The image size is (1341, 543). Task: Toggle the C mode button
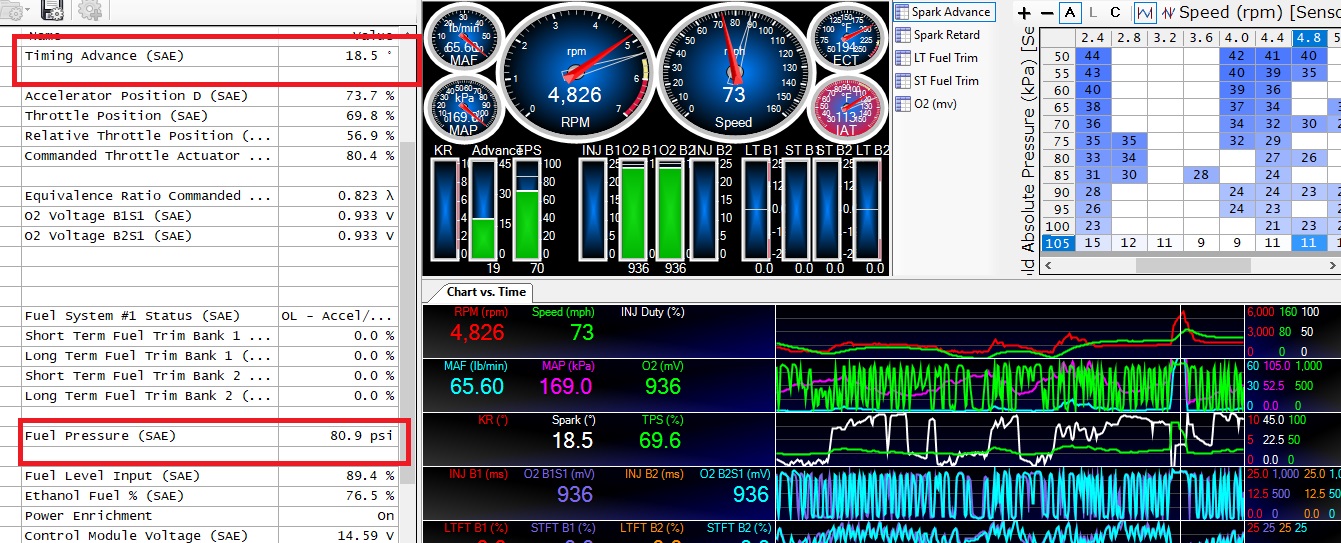coord(1115,13)
